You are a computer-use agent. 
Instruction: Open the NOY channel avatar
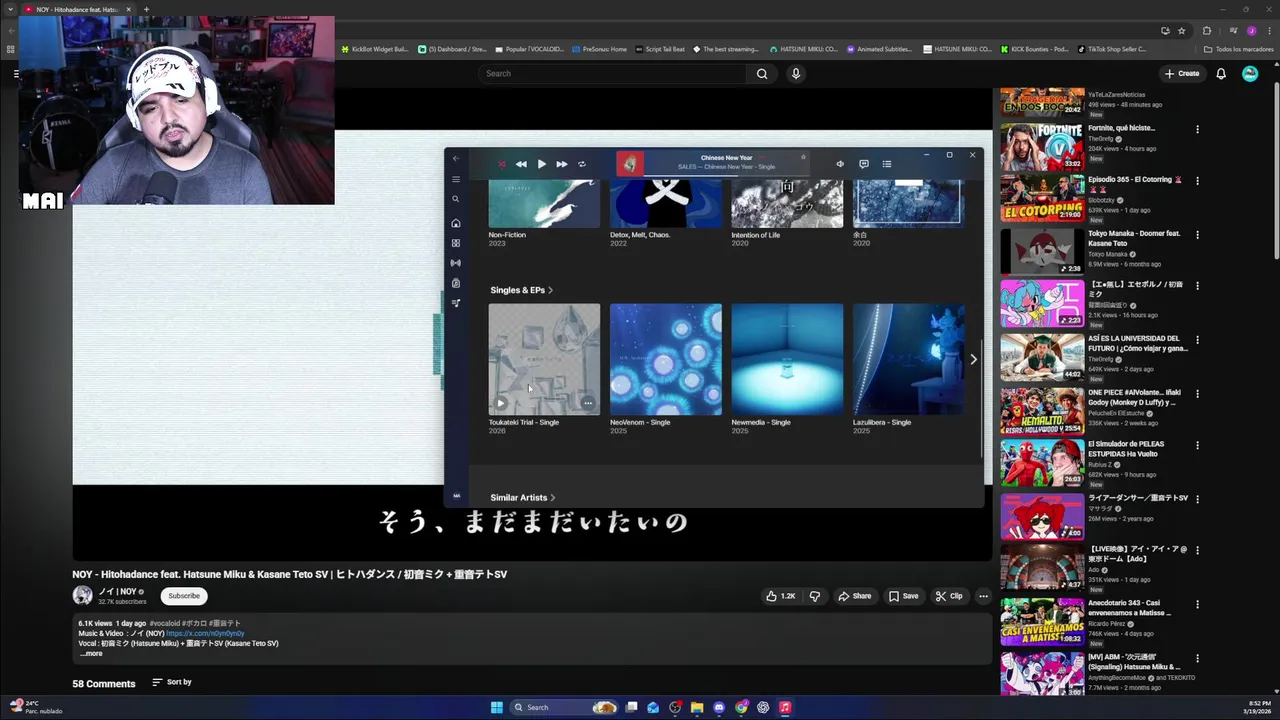82,596
